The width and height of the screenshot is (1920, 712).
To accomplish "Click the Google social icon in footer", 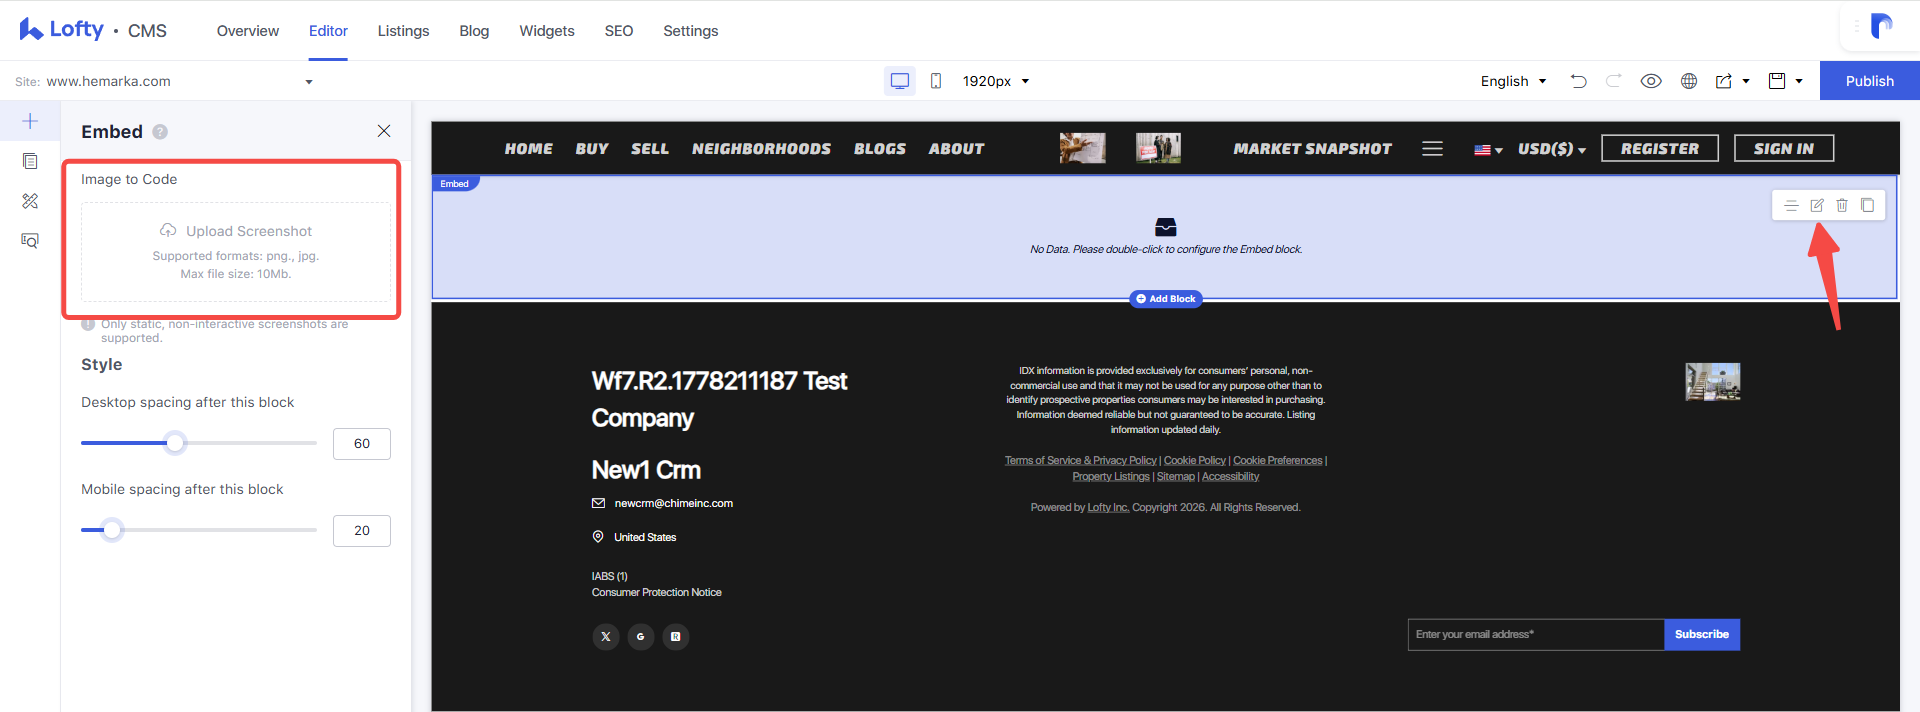I will 641,637.
